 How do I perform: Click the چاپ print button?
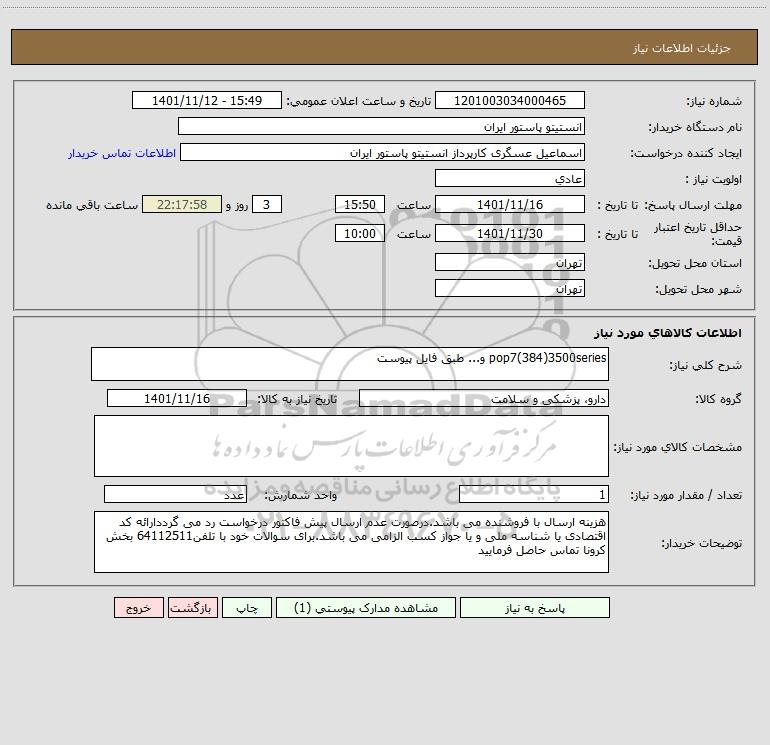[x=247, y=608]
